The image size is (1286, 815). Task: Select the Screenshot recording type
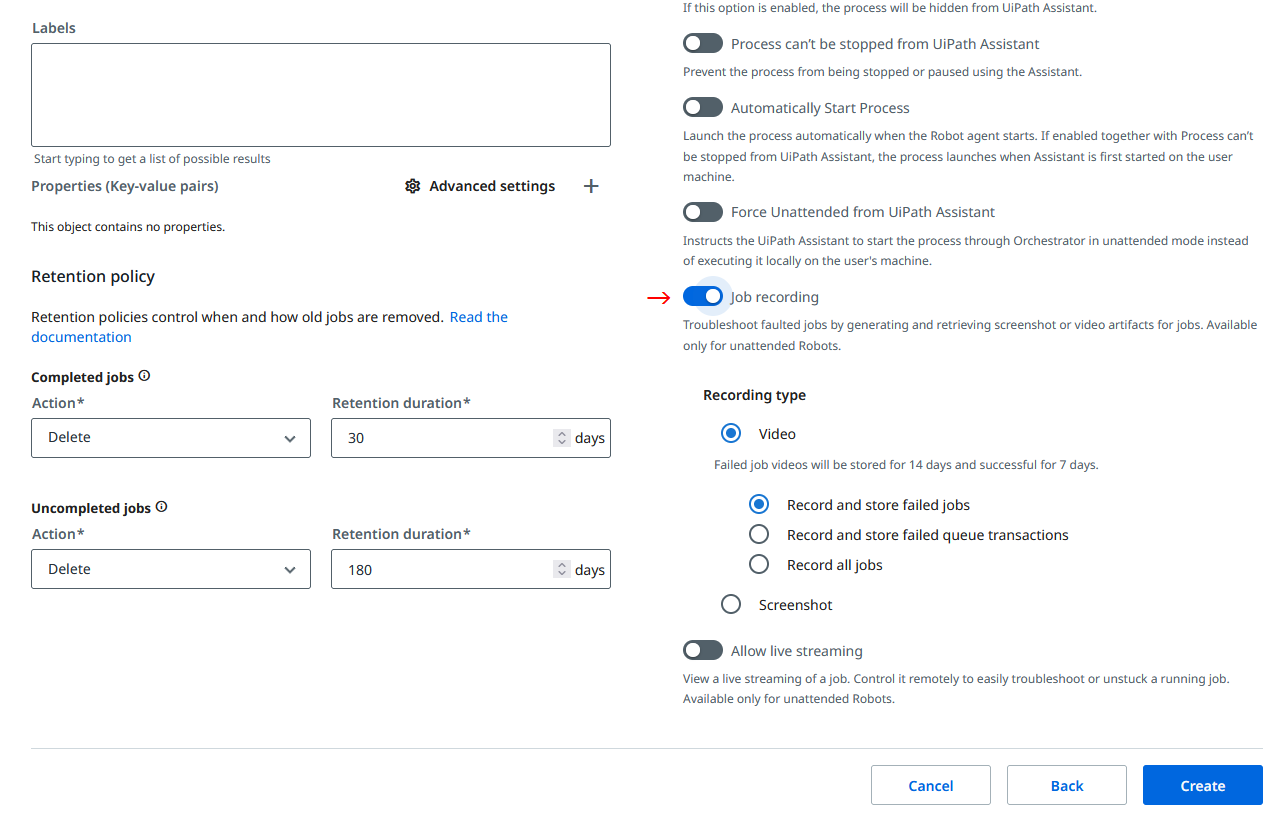tap(731, 604)
